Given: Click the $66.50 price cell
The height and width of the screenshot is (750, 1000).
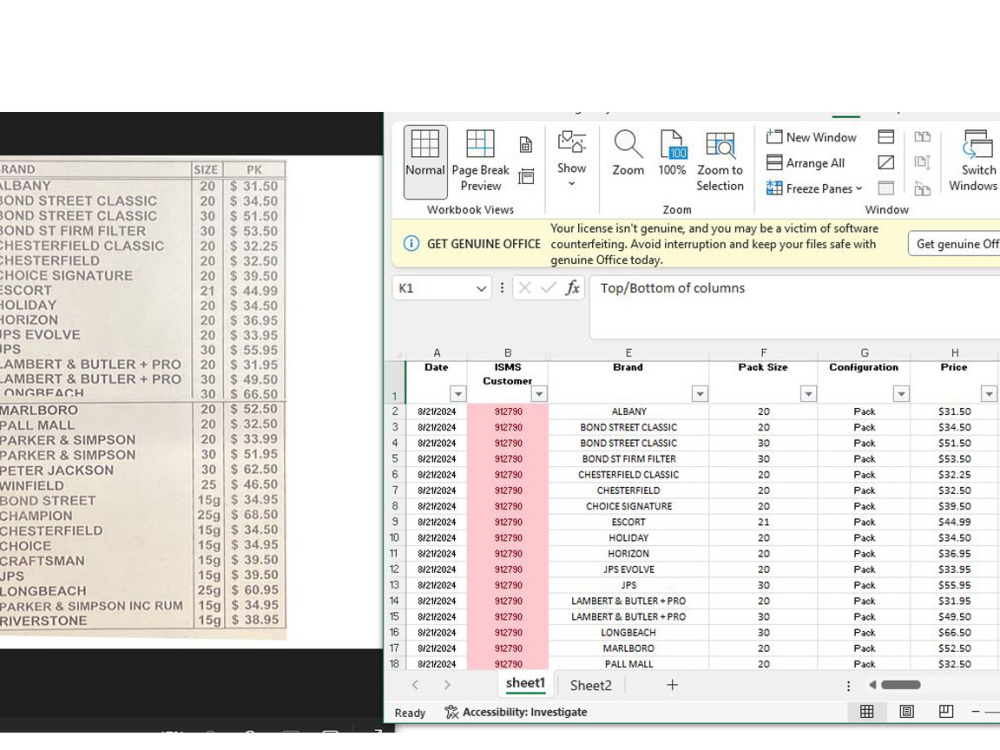Looking at the screenshot, I should [x=954, y=632].
